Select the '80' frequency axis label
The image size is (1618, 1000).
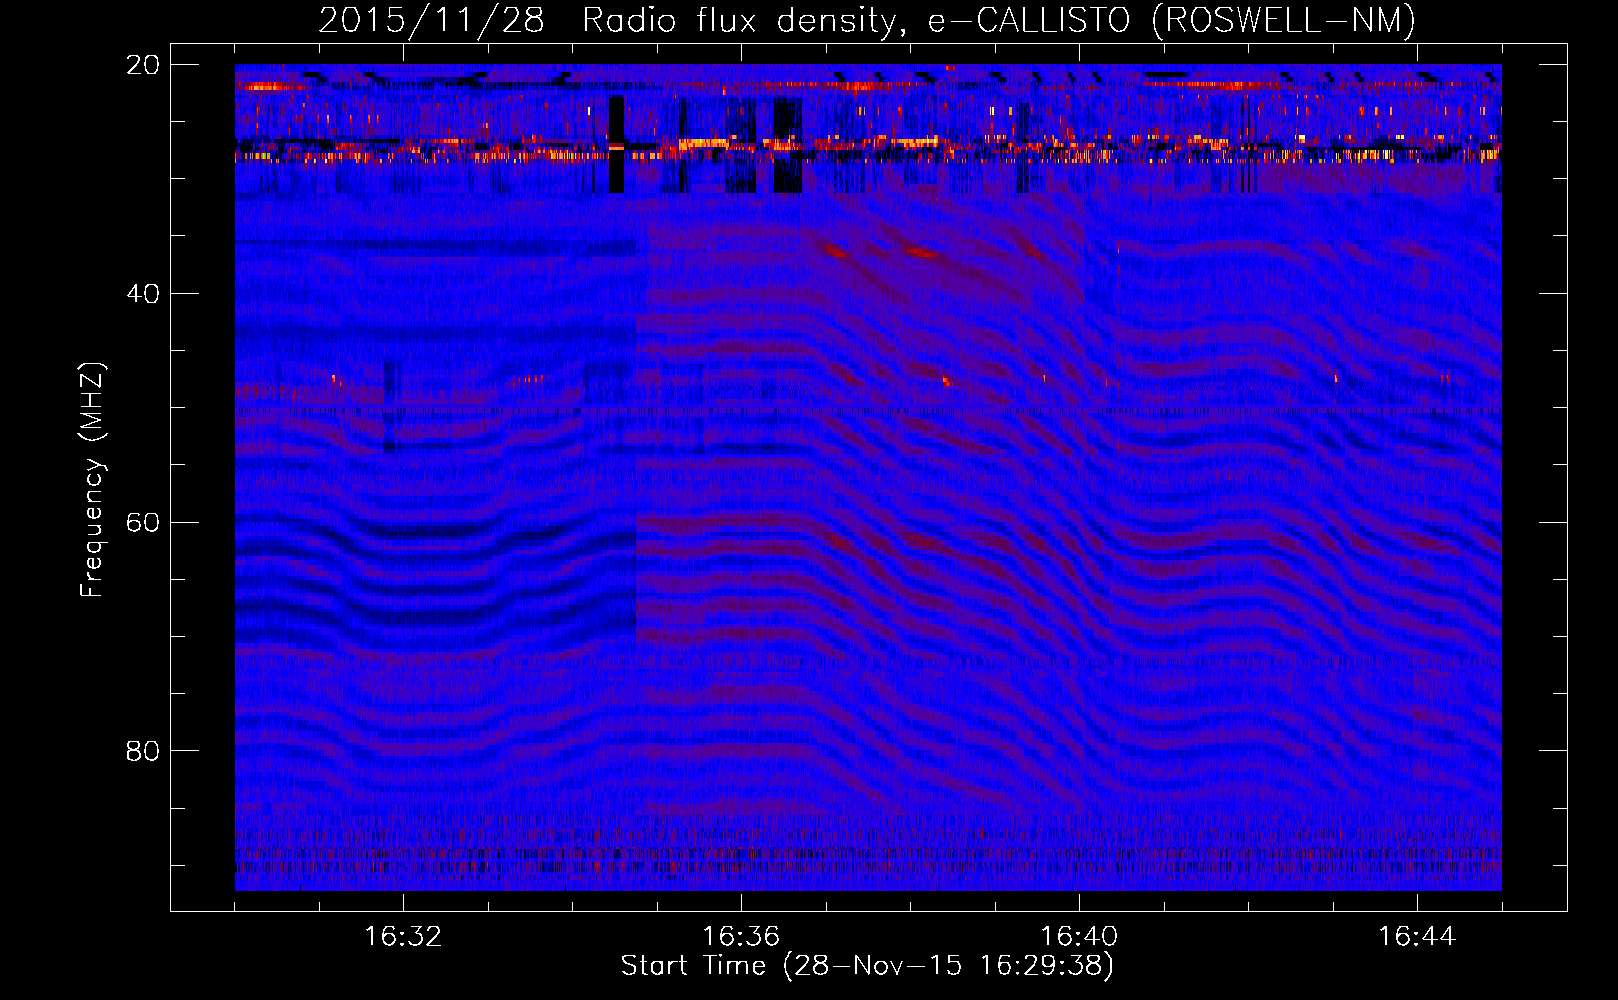pyautogui.click(x=143, y=751)
